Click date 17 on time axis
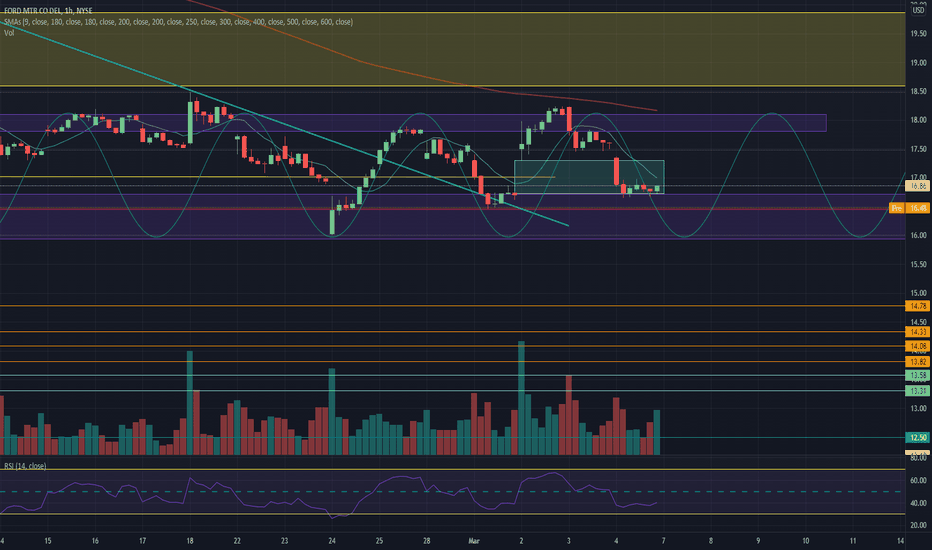 click(143, 541)
